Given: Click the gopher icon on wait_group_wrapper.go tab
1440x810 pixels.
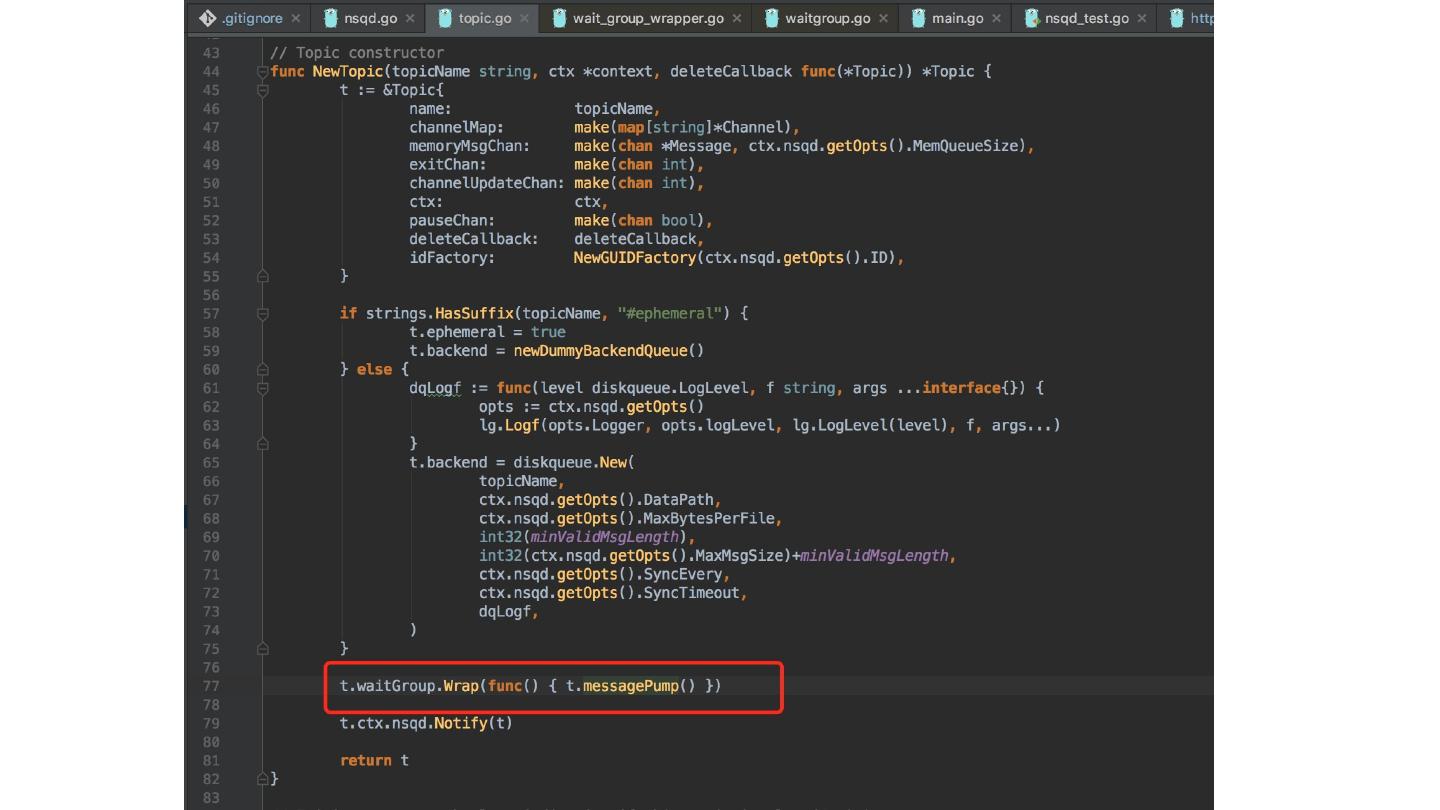Looking at the screenshot, I should tap(560, 18).
